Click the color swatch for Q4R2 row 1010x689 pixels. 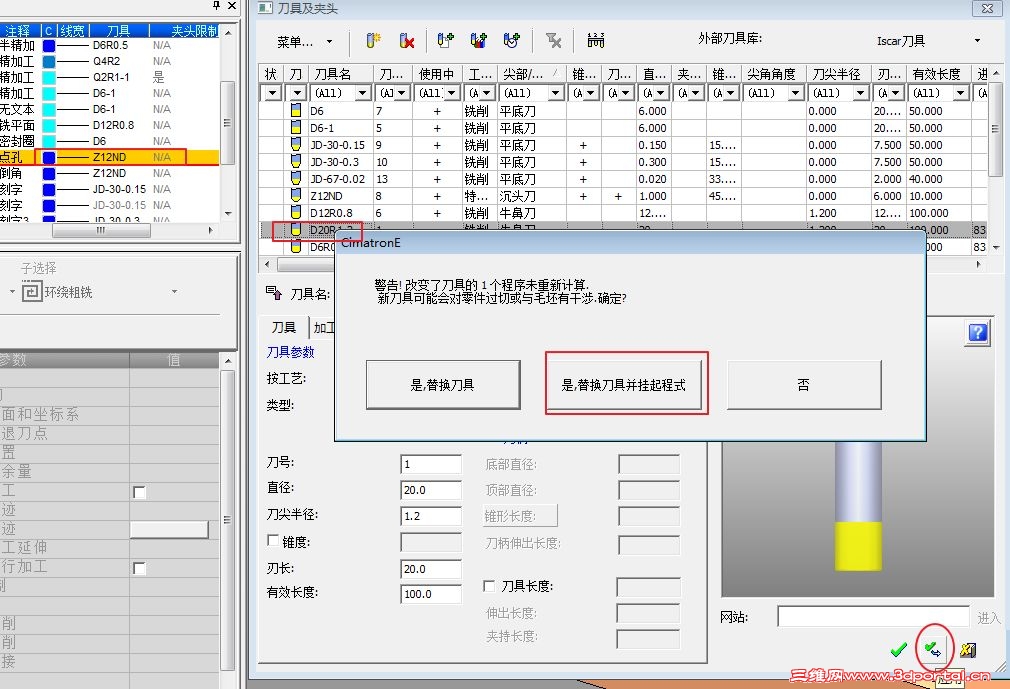49,62
